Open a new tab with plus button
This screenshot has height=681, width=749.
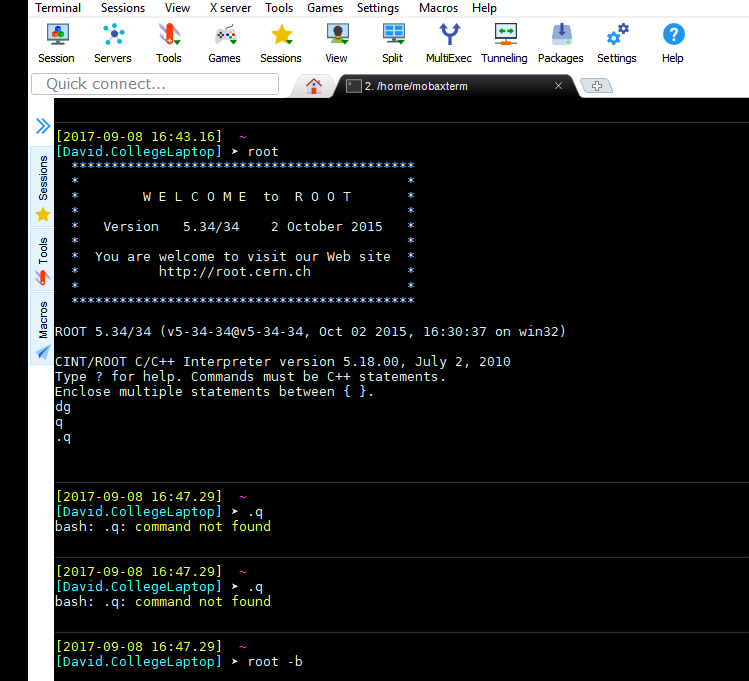click(596, 86)
